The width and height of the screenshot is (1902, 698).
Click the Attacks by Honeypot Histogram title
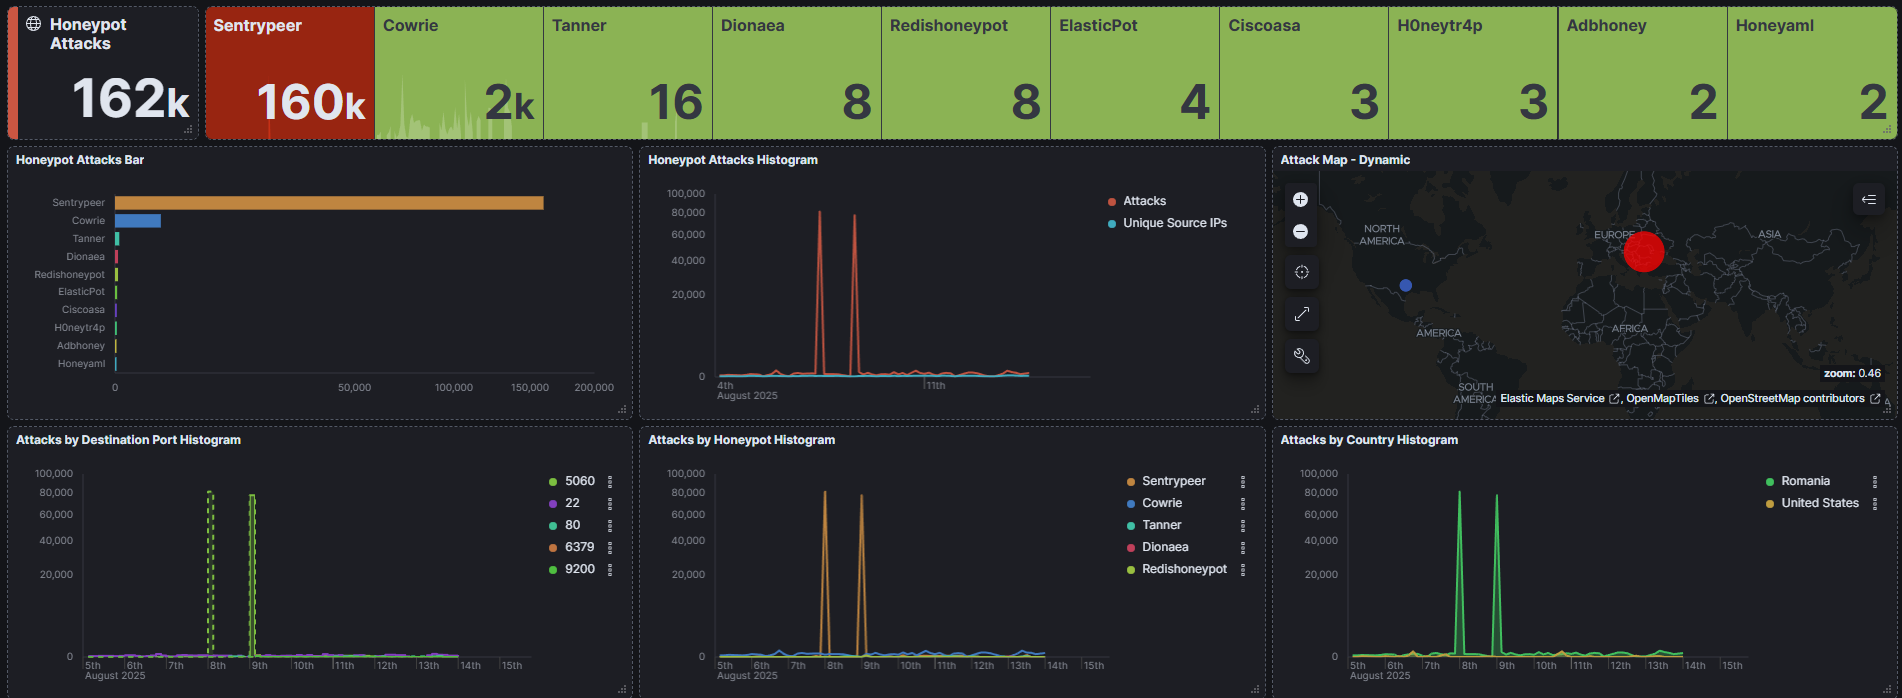741,440
